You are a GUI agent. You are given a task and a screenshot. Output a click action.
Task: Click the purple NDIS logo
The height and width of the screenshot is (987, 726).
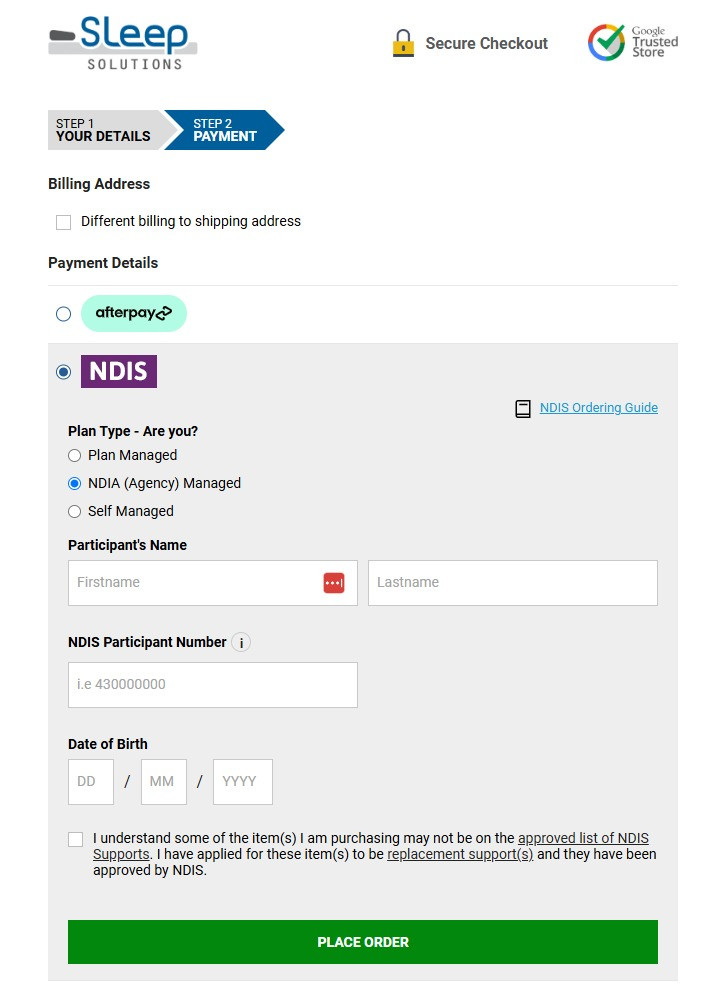(x=119, y=372)
